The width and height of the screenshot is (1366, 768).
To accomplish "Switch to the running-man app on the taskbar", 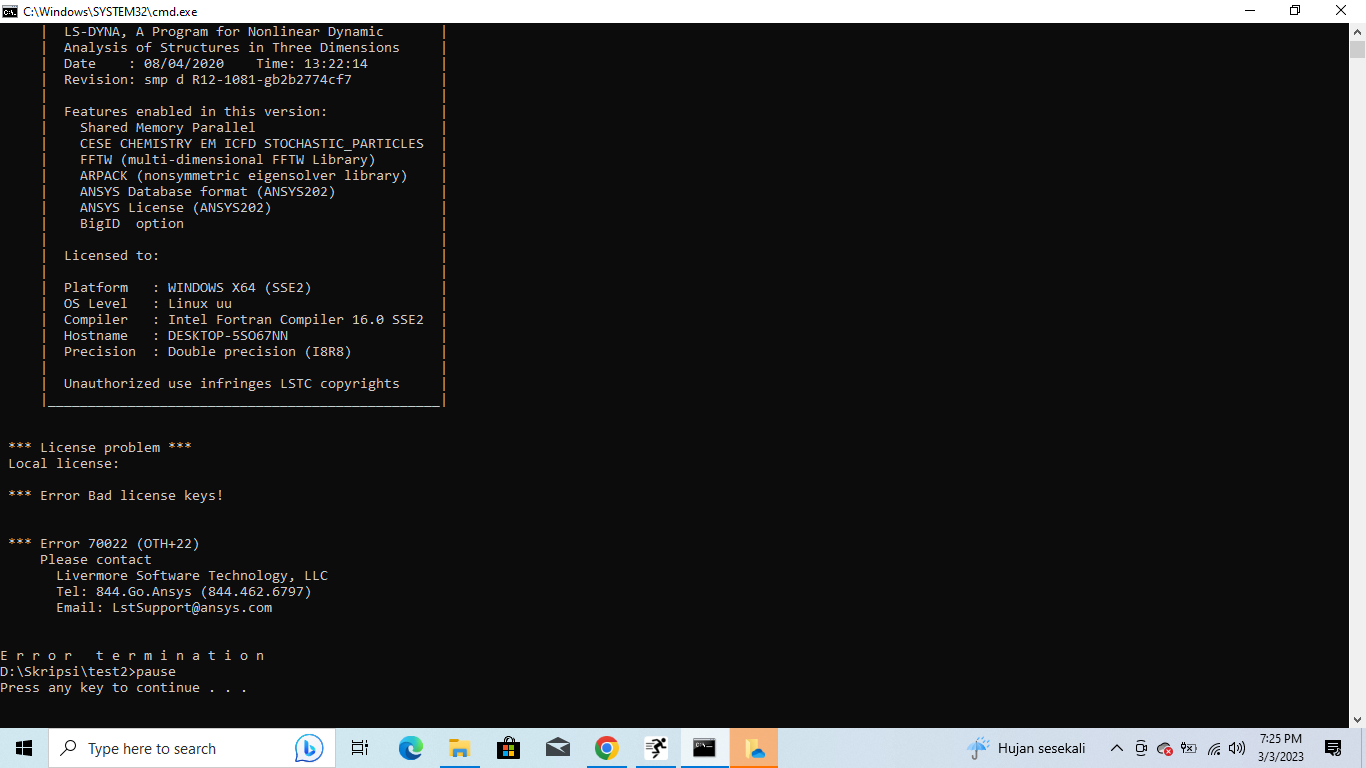I will coord(655,748).
